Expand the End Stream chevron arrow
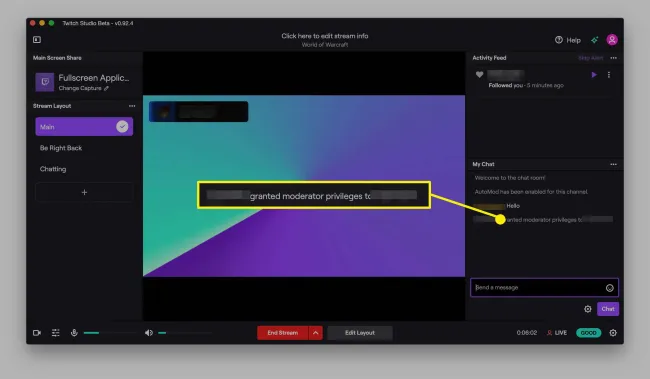This screenshot has width=650, height=379. pos(315,333)
